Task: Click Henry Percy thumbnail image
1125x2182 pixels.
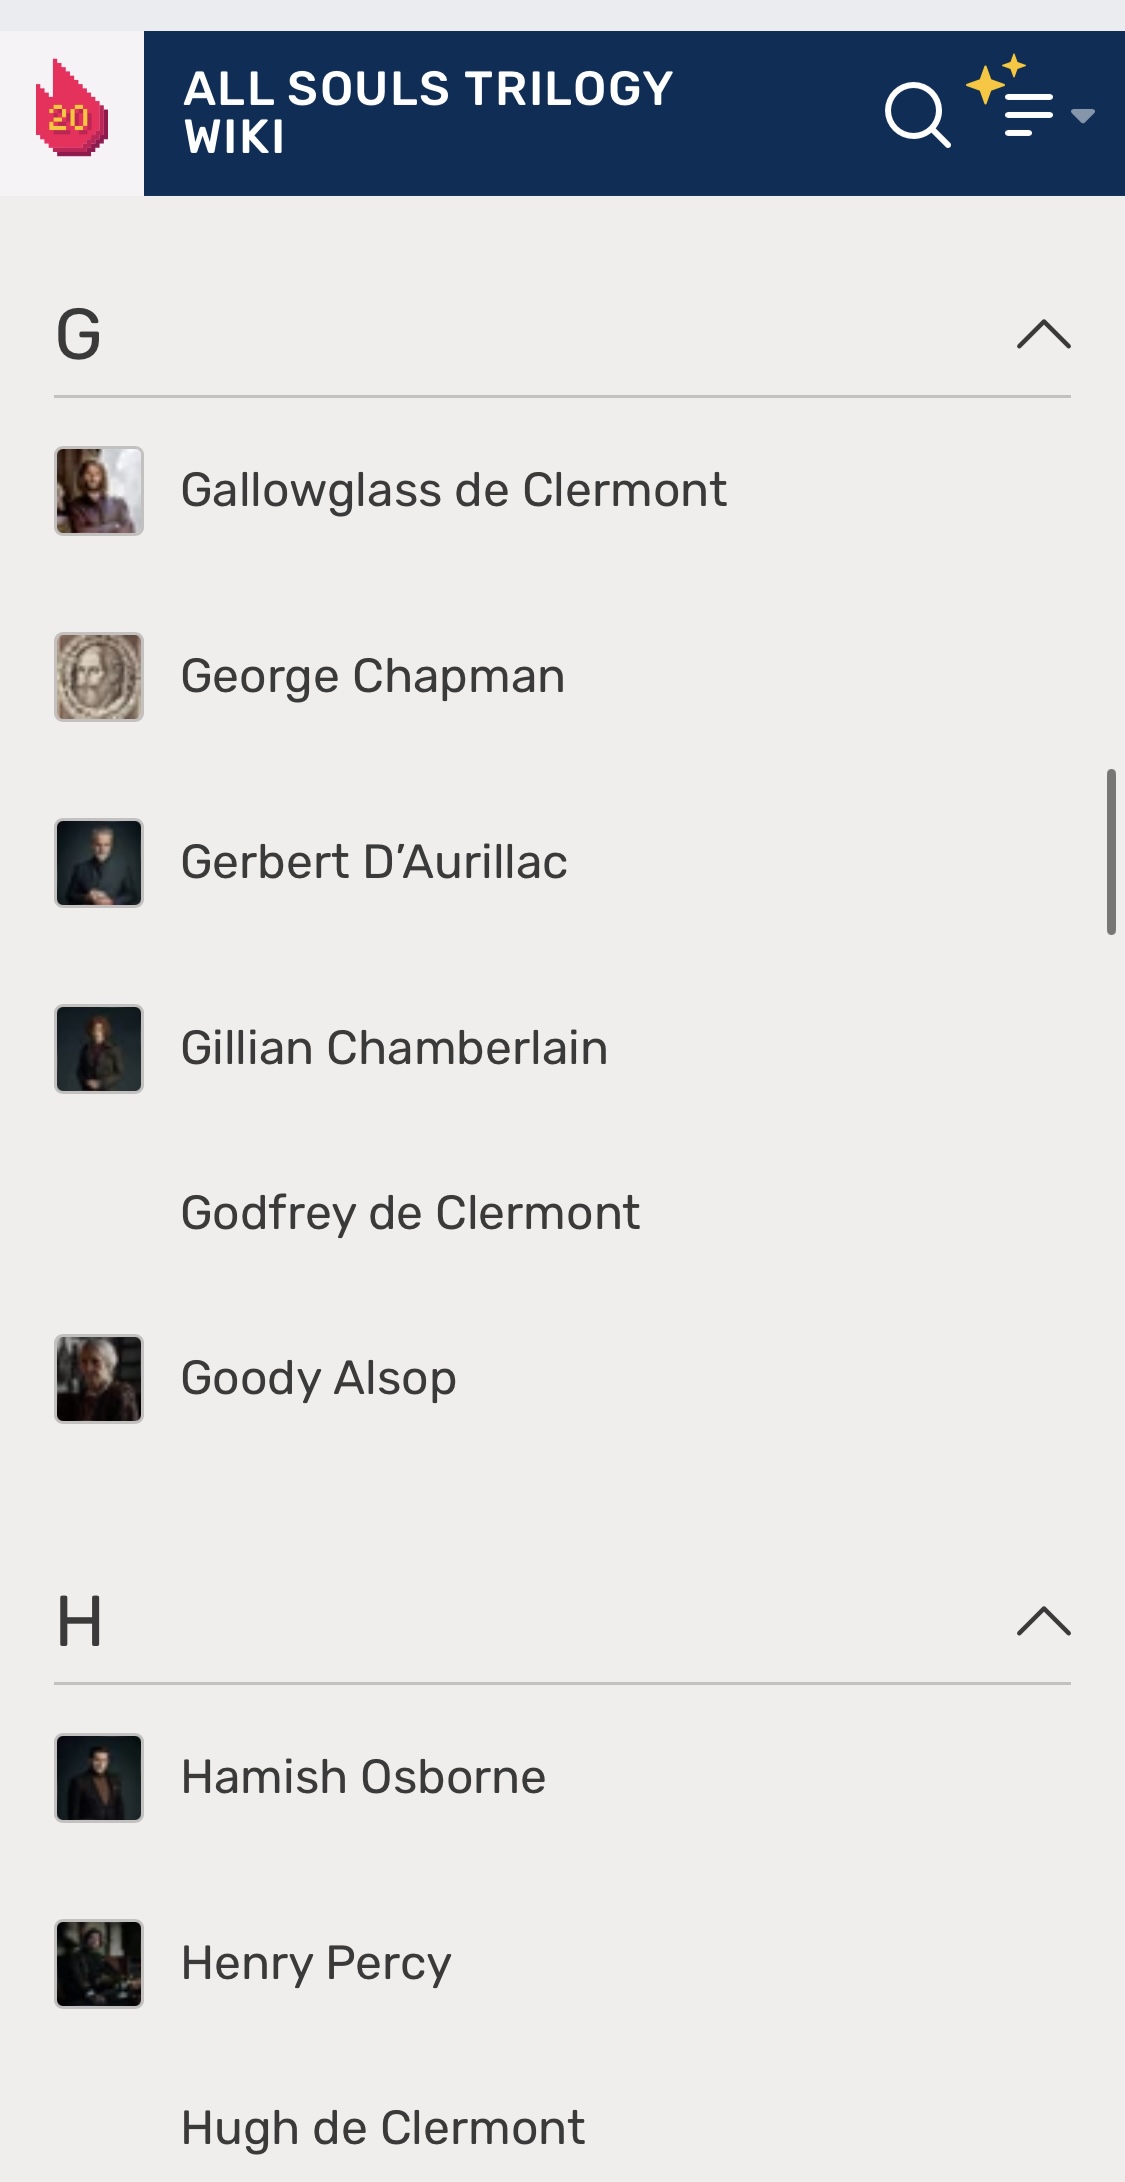Action: [99, 1964]
